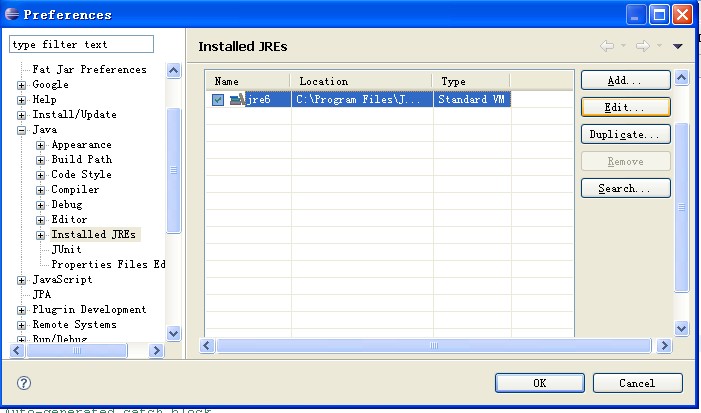Image resolution: width=701 pixels, height=413 pixels.
Task: Click the Search... button
Action: (624, 188)
